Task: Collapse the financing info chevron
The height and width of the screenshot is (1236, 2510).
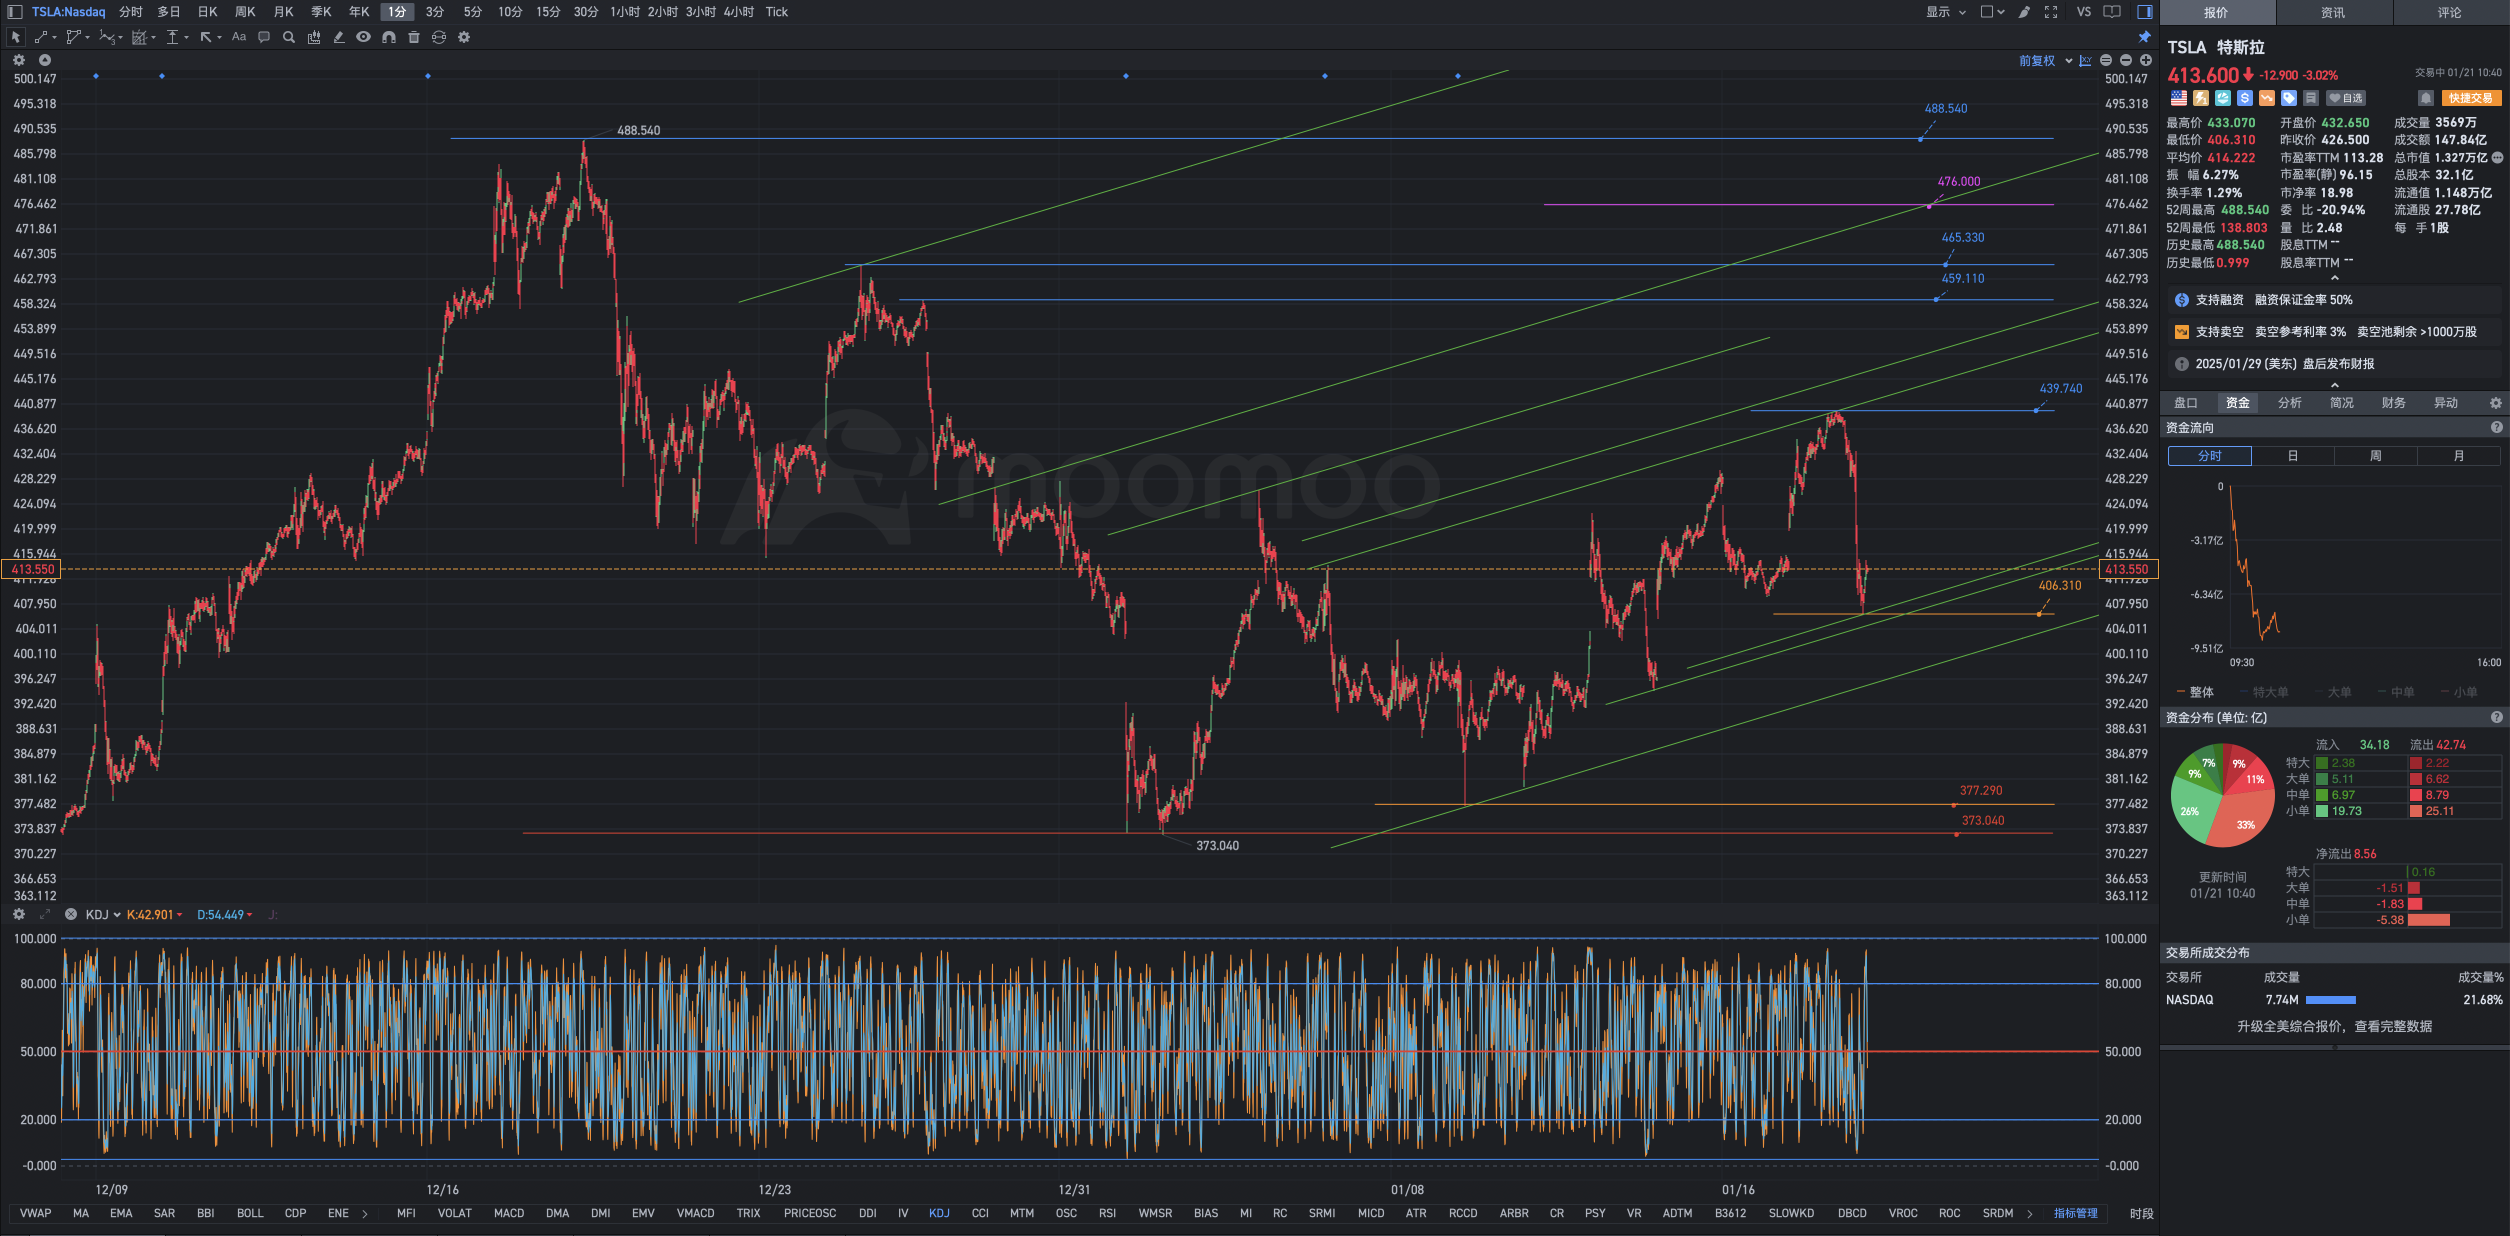Action: click(x=2335, y=385)
